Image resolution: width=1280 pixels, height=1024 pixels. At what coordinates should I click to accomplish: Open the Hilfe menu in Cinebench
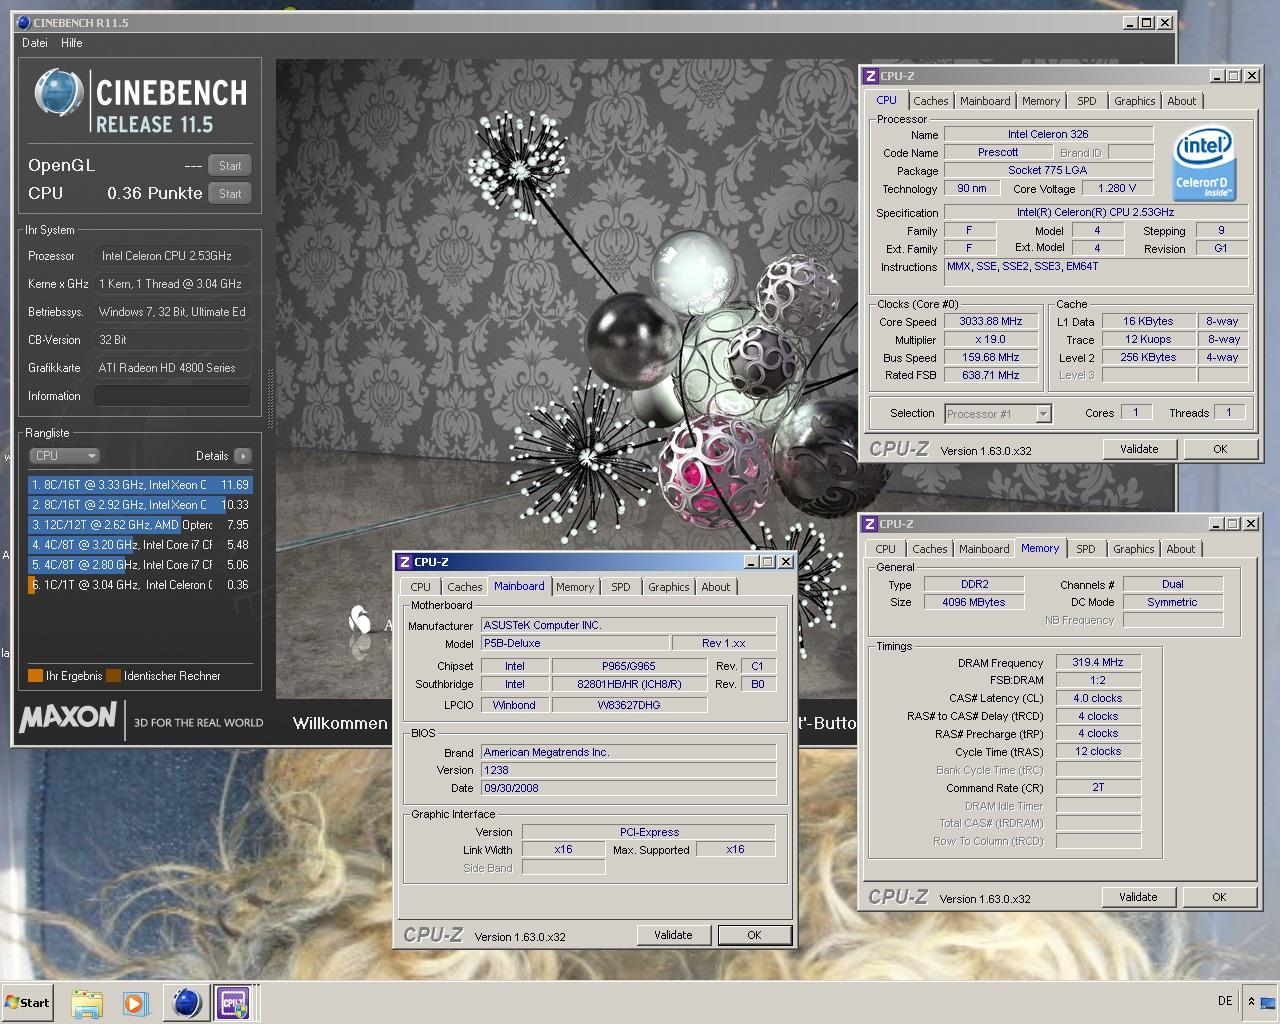(72, 43)
